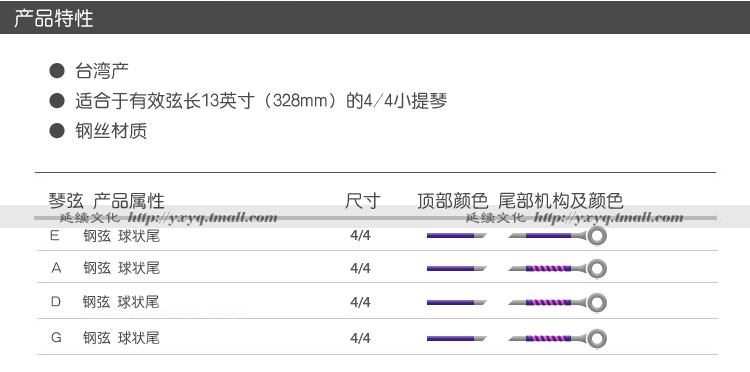Screen dimensions: 750x372
Task: Click the G string purple top color graphic
Action: tap(457, 339)
